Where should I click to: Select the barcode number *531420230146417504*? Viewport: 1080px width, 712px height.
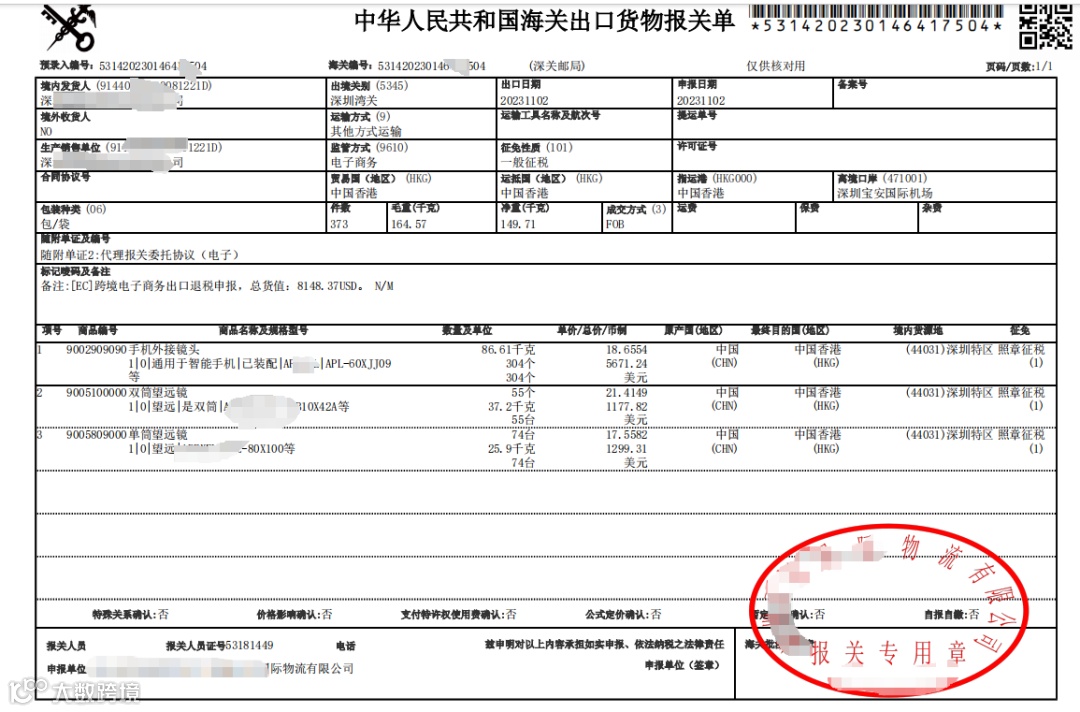[876, 26]
